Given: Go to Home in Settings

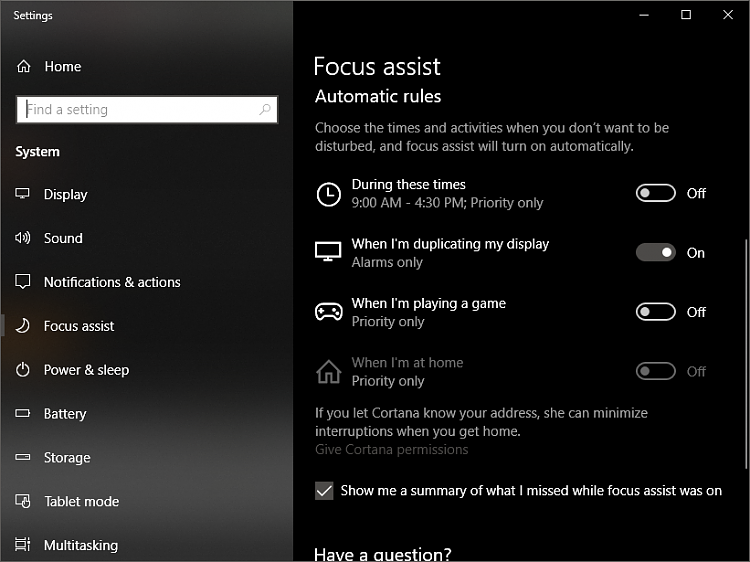Looking at the screenshot, I should [63, 66].
